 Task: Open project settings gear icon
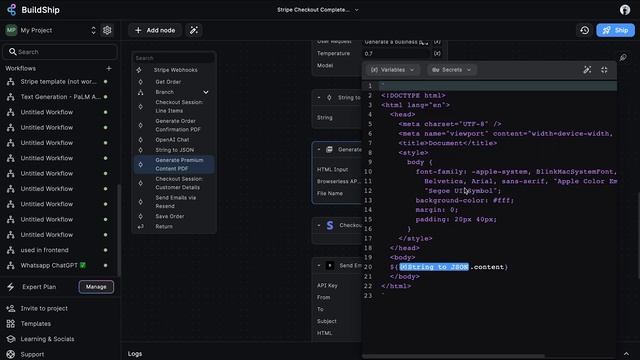(x=107, y=30)
